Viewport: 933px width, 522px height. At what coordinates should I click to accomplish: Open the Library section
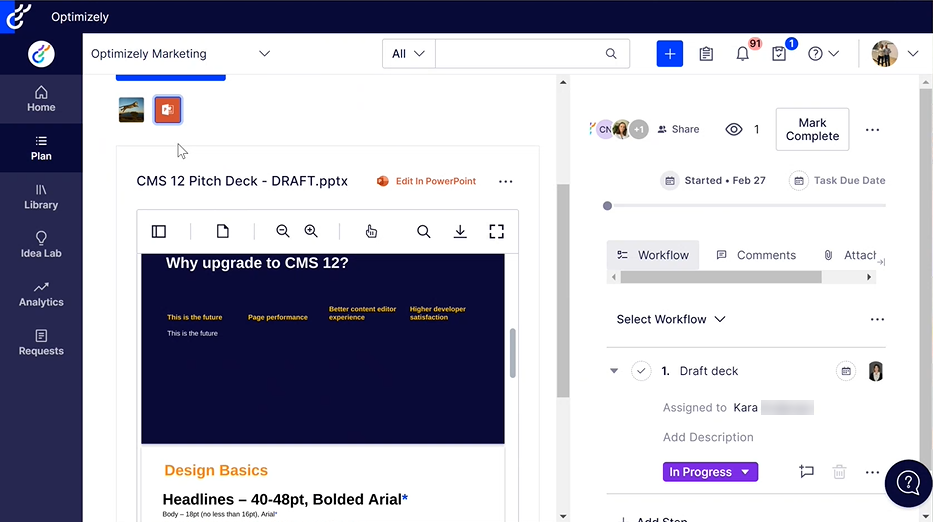pos(41,196)
